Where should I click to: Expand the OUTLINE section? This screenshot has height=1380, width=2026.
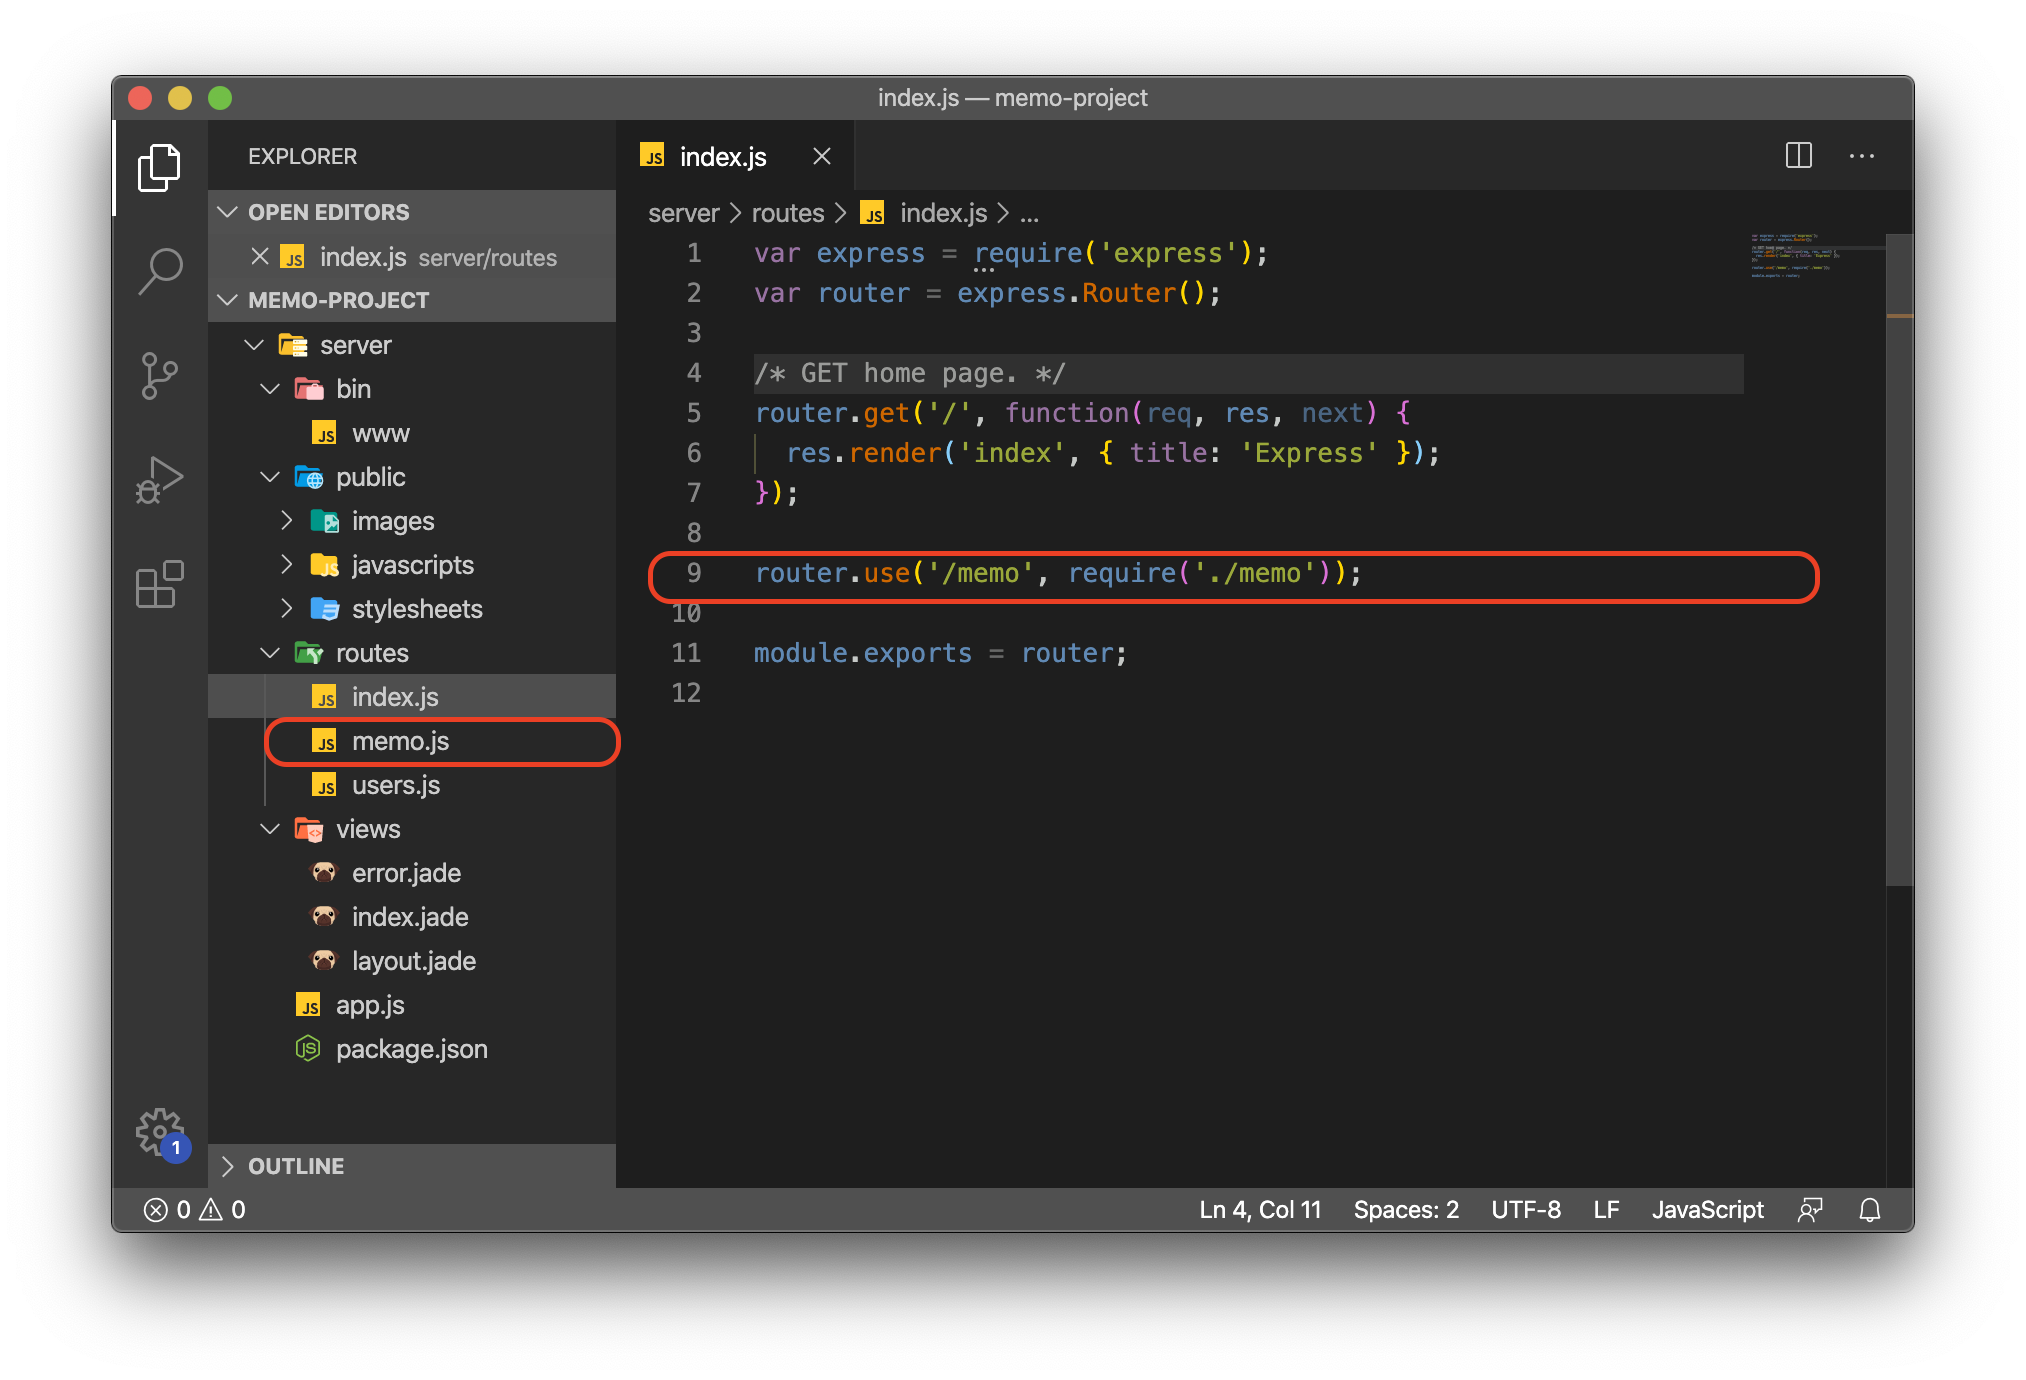(296, 1166)
